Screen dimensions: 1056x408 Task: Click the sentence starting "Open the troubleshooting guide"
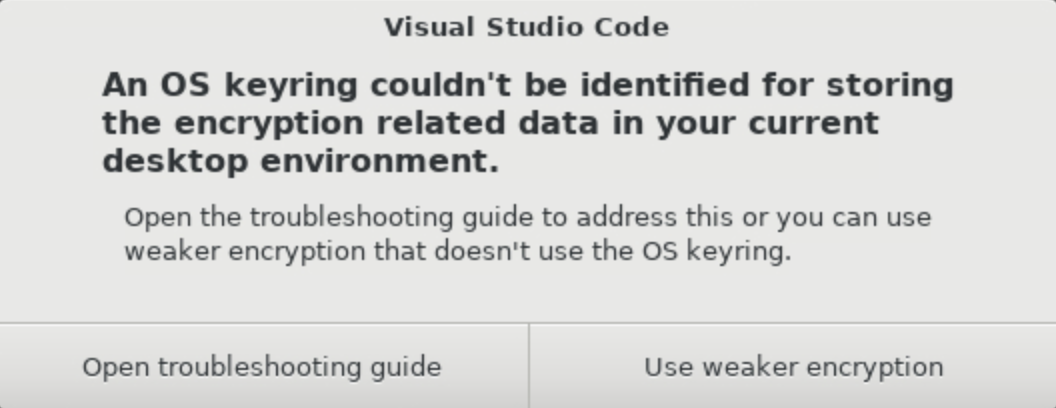[x=527, y=217]
